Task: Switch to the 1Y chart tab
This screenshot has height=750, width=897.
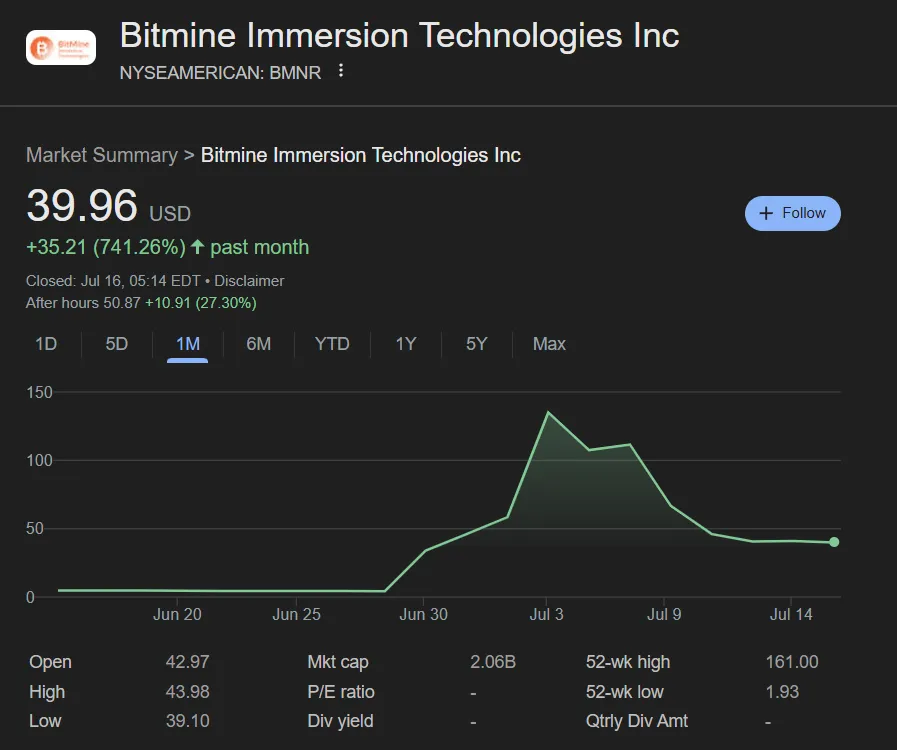Action: [x=405, y=344]
